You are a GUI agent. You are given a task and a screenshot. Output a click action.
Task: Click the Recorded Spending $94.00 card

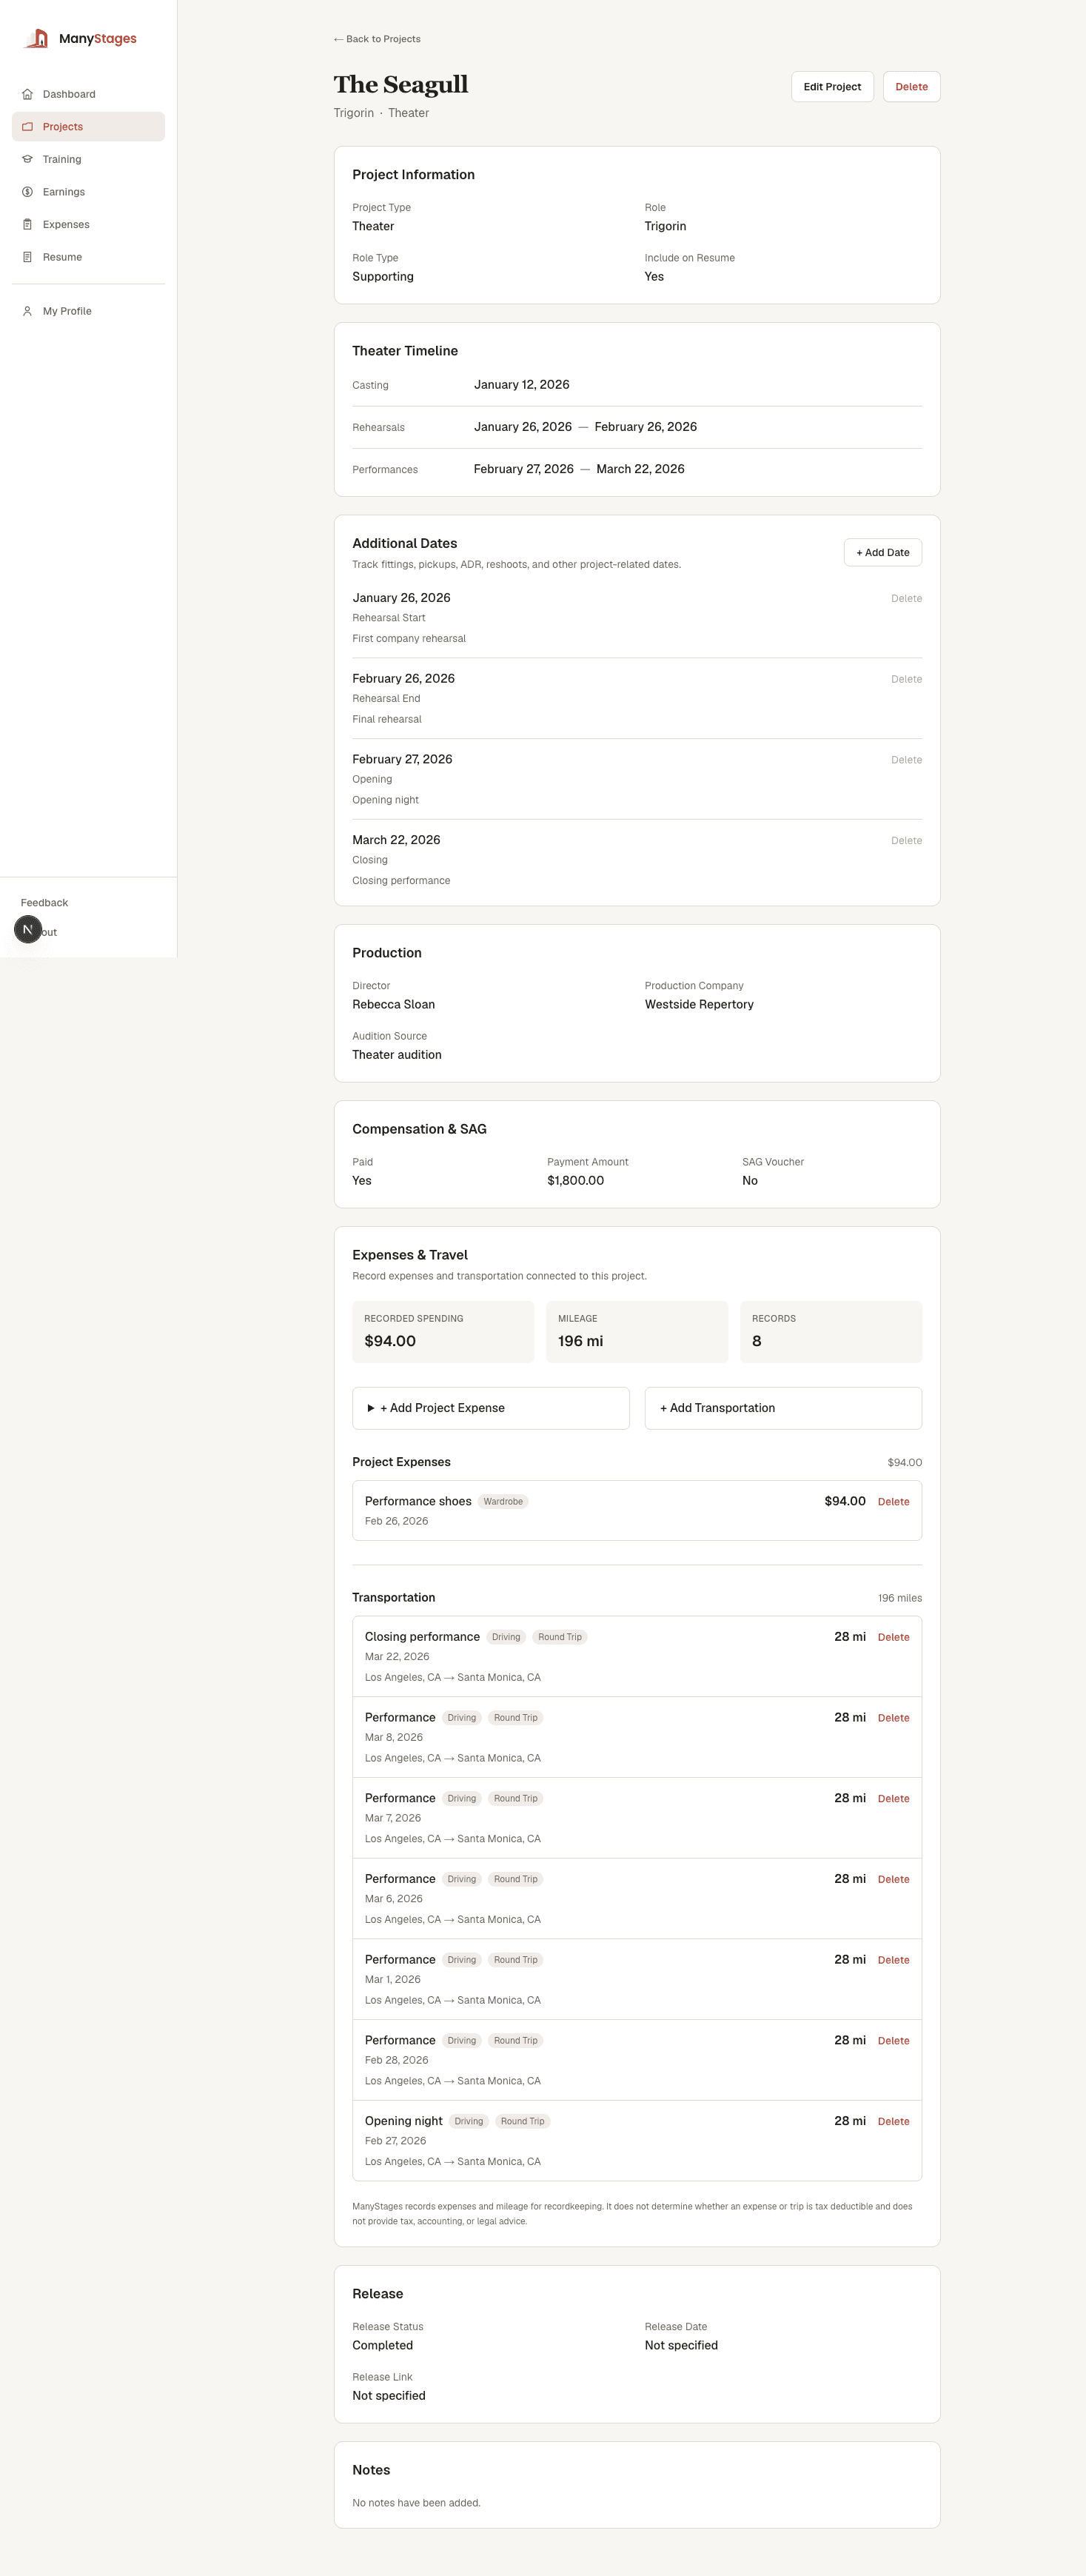(443, 1332)
